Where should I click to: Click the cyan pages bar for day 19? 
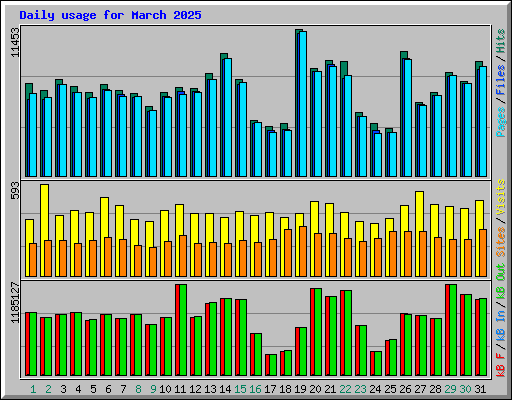303,104
